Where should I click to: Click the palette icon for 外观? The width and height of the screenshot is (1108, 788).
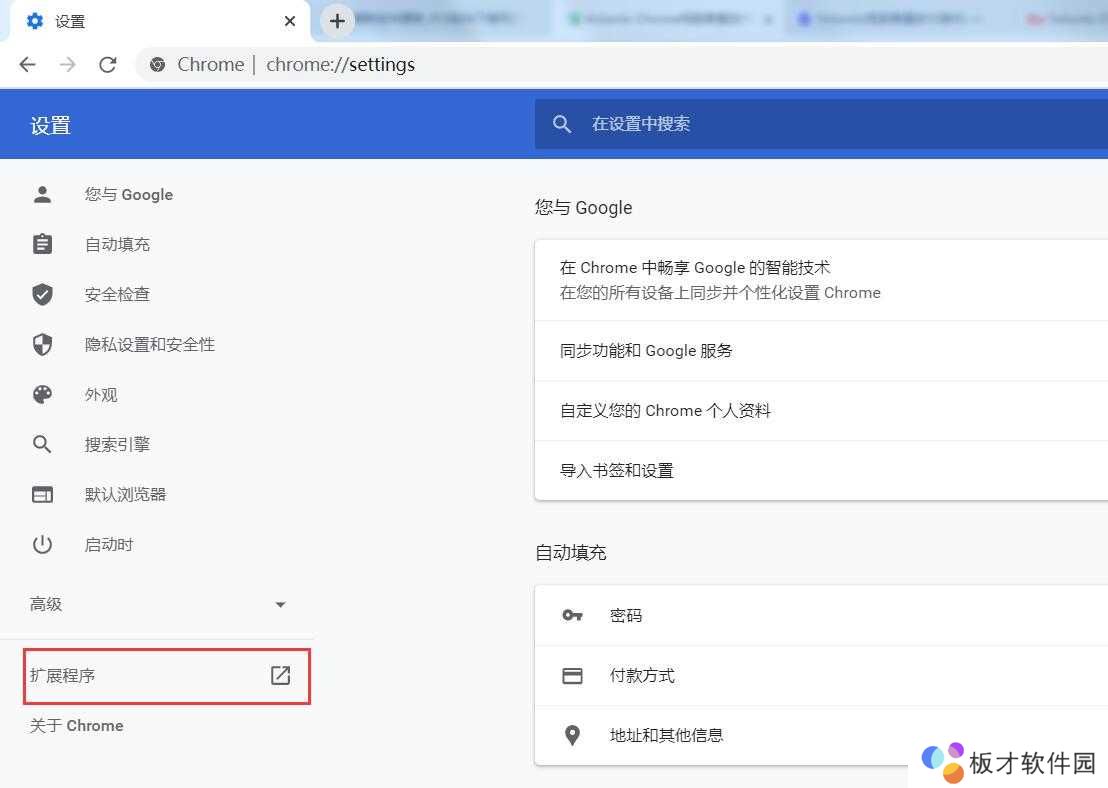click(42, 395)
